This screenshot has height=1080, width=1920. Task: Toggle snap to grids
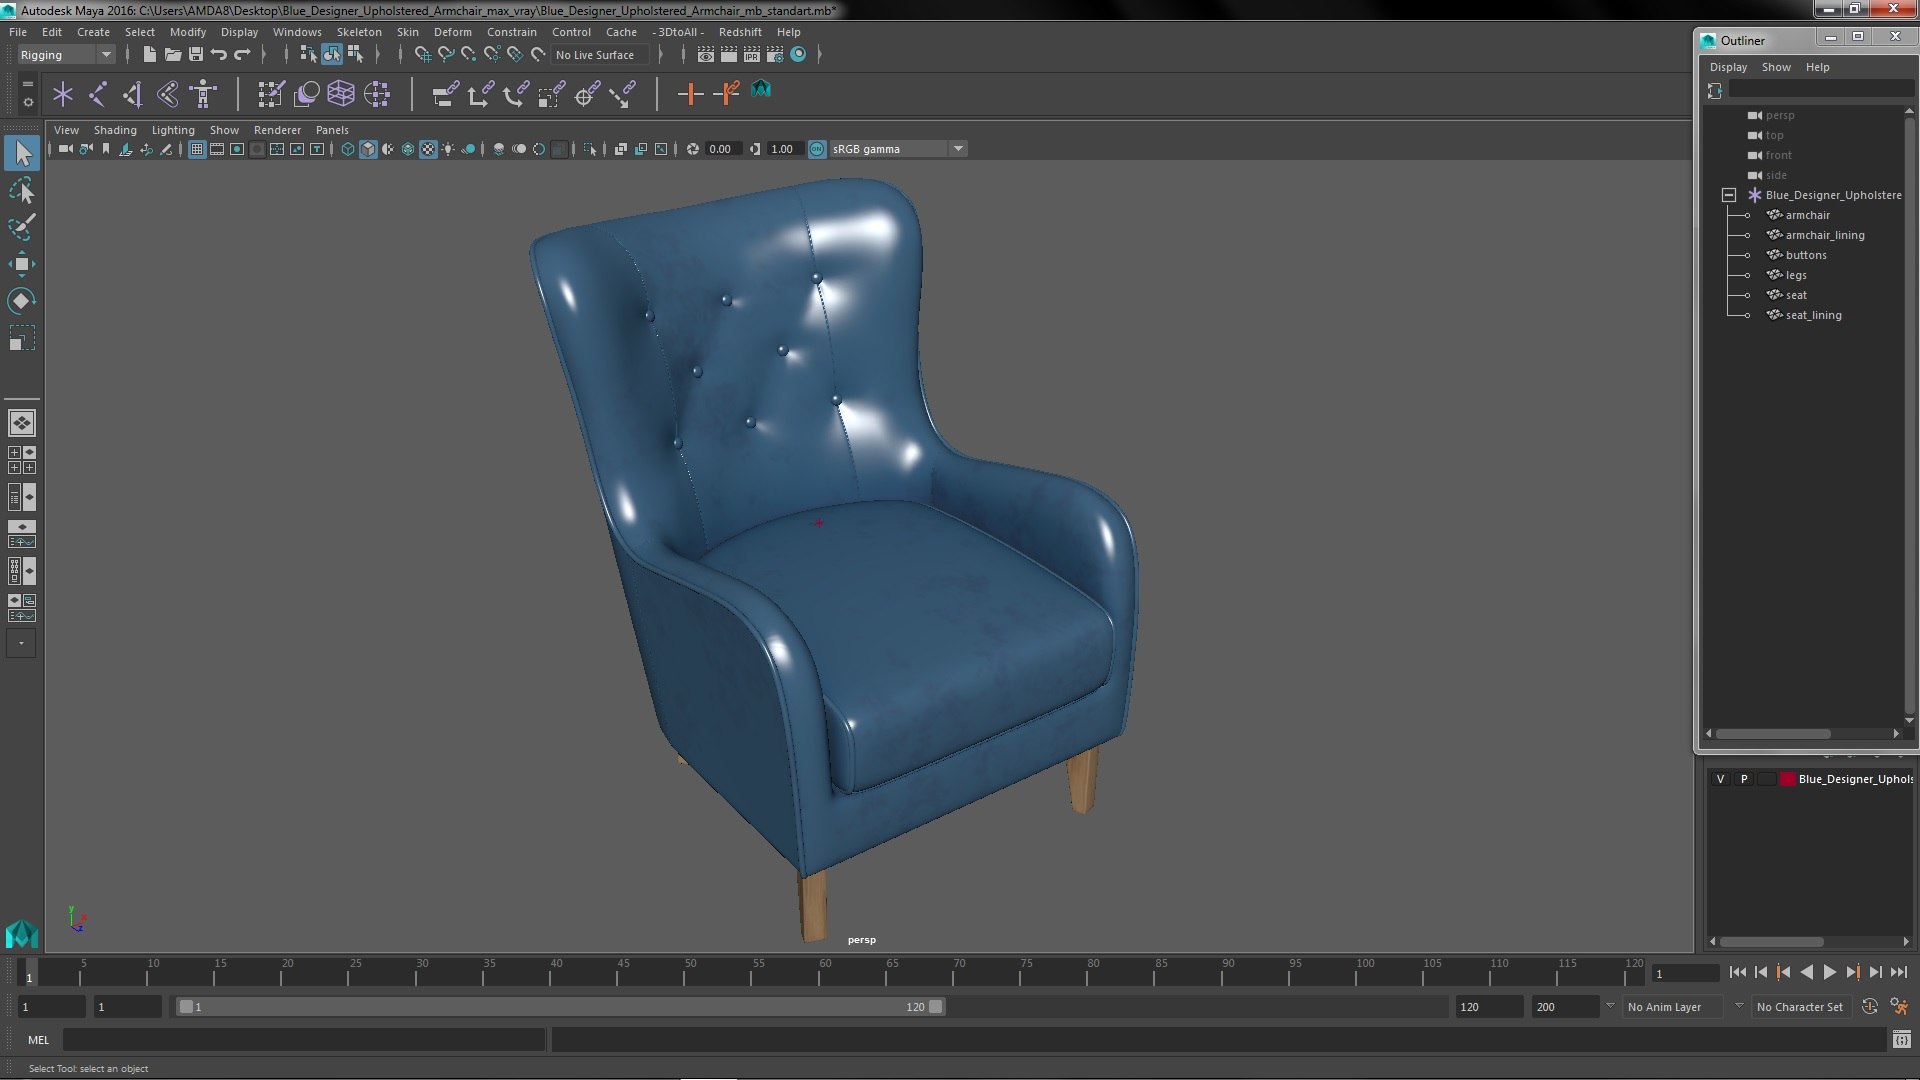[x=423, y=55]
